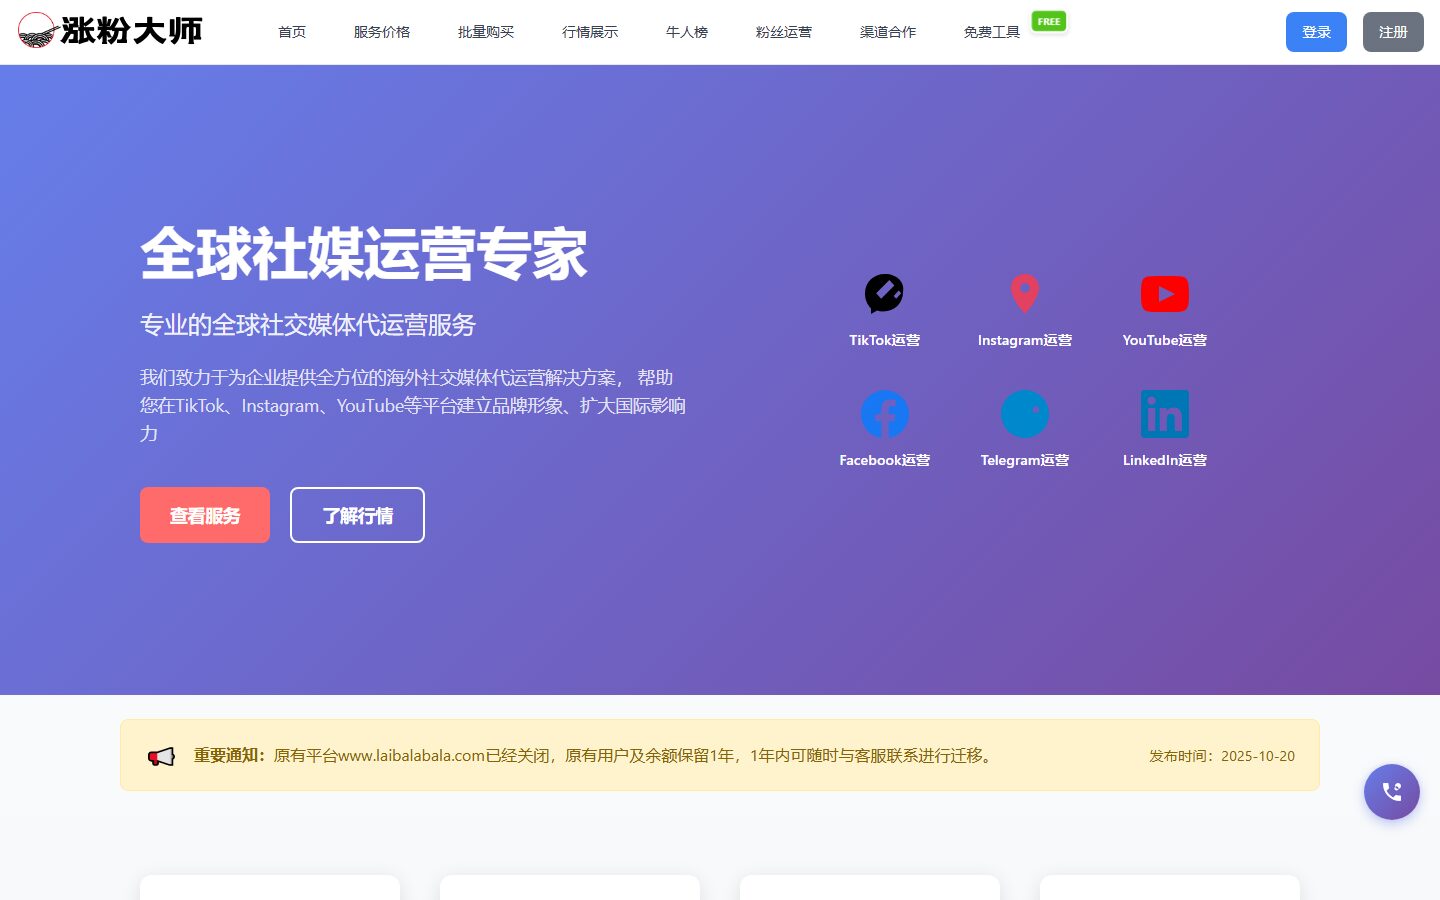This screenshot has width=1440, height=900.
Task: Open the LinkedIn运营 icon
Action: [1164, 414]
